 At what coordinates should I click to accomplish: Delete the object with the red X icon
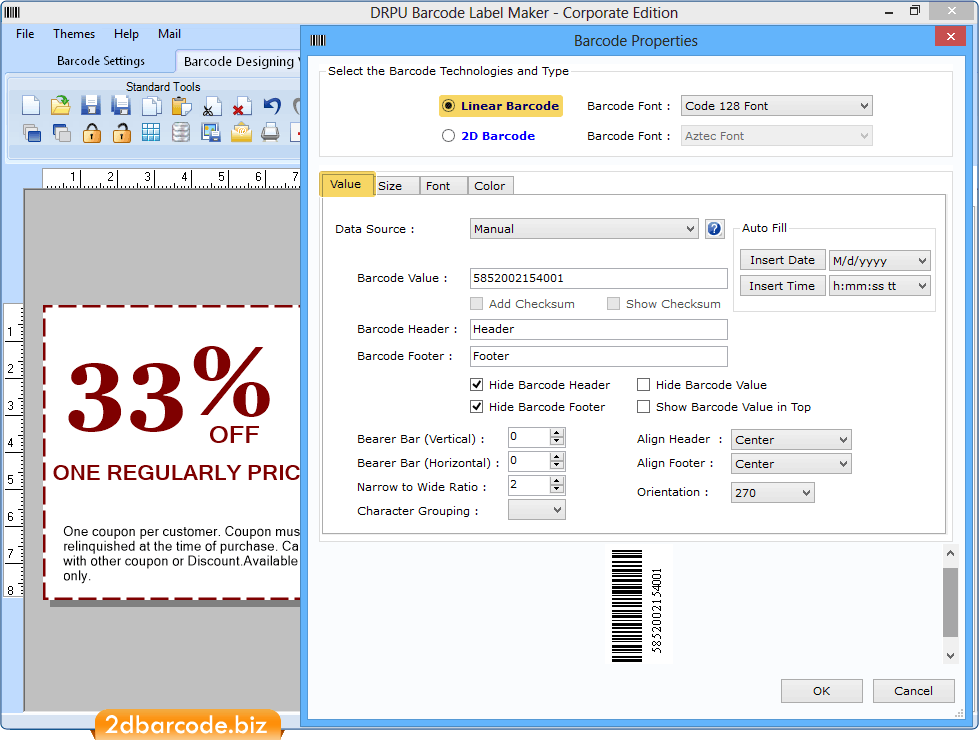[241, 106]
